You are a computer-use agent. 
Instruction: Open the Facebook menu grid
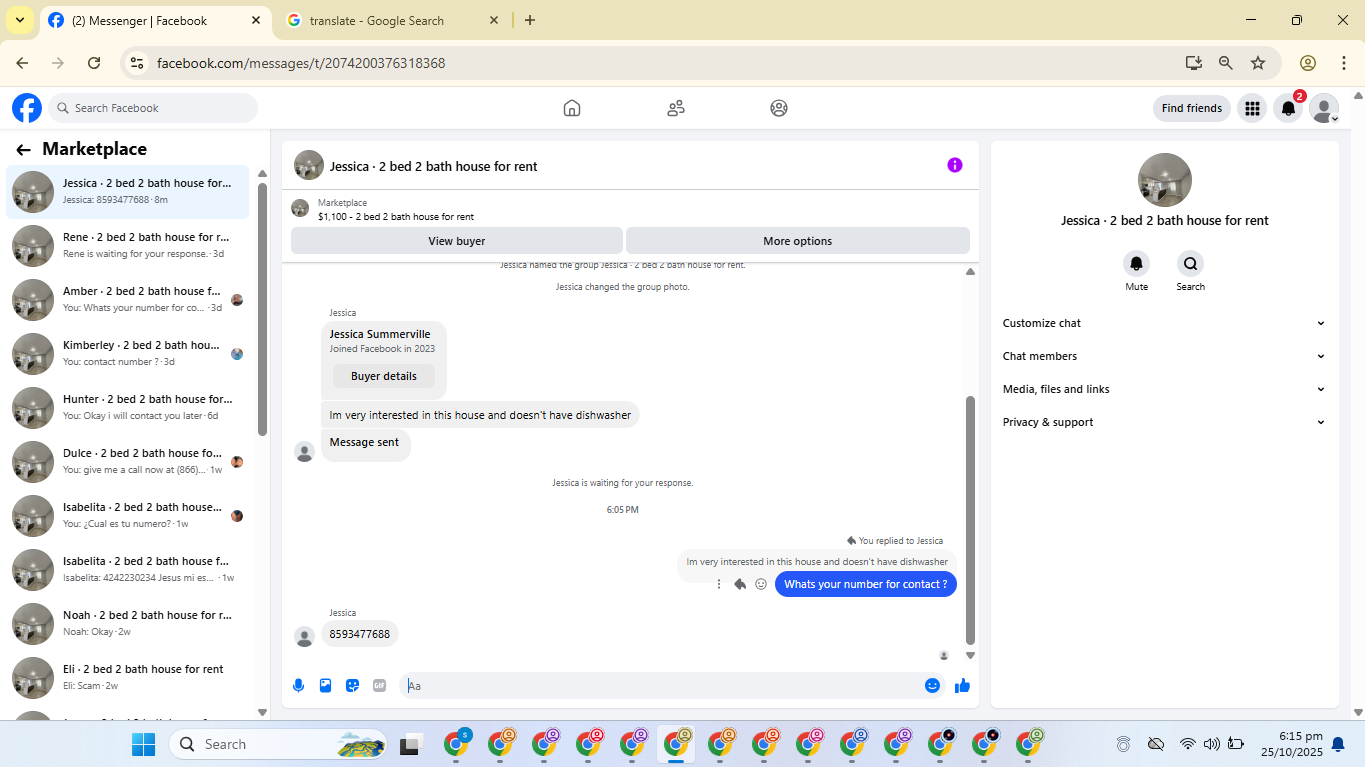pyautogui.click(x=1251, y=108)
